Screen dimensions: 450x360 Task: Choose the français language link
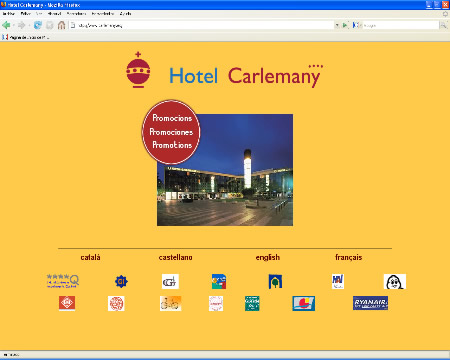tap(348, 257)
